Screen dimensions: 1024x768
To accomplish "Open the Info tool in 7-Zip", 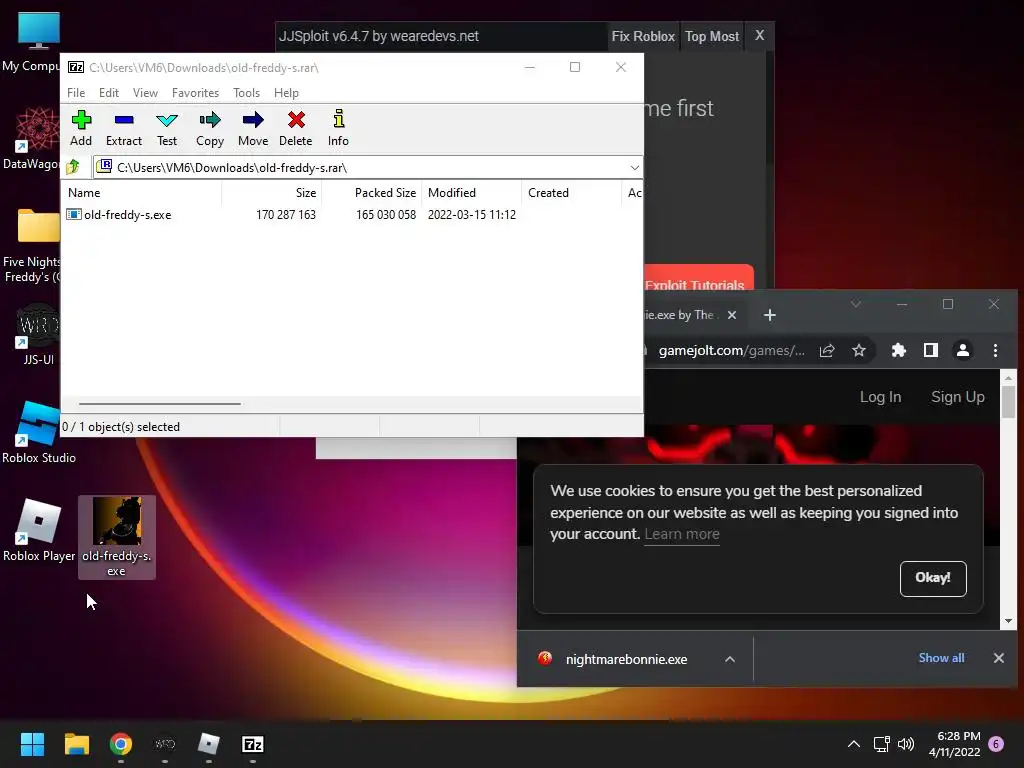I will [338, 128].
